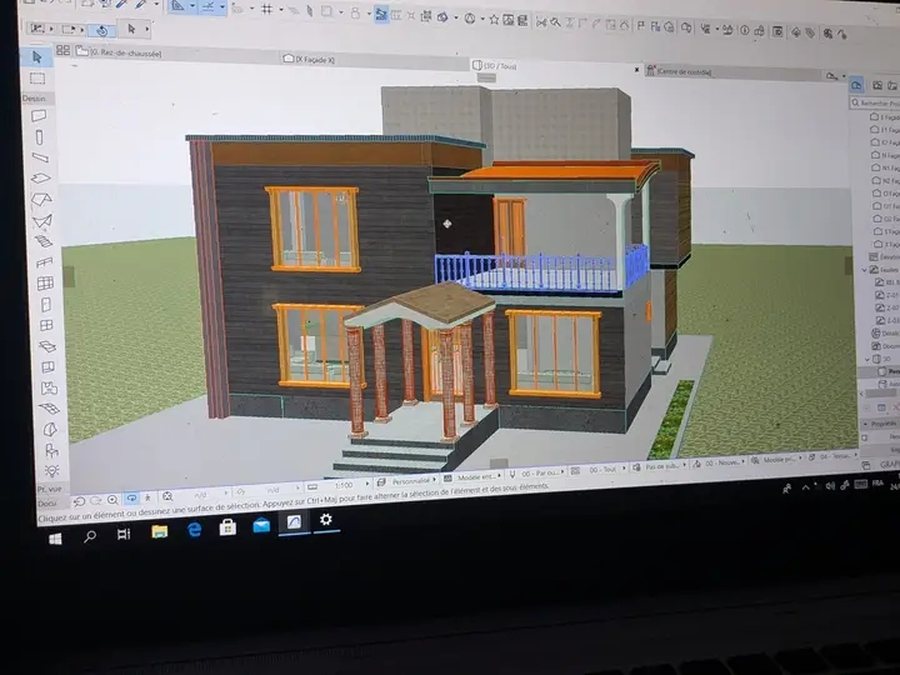Toggle the highlighted trace reference button
The height and width of the screenshot is (675, 900).
click(381, 14)
